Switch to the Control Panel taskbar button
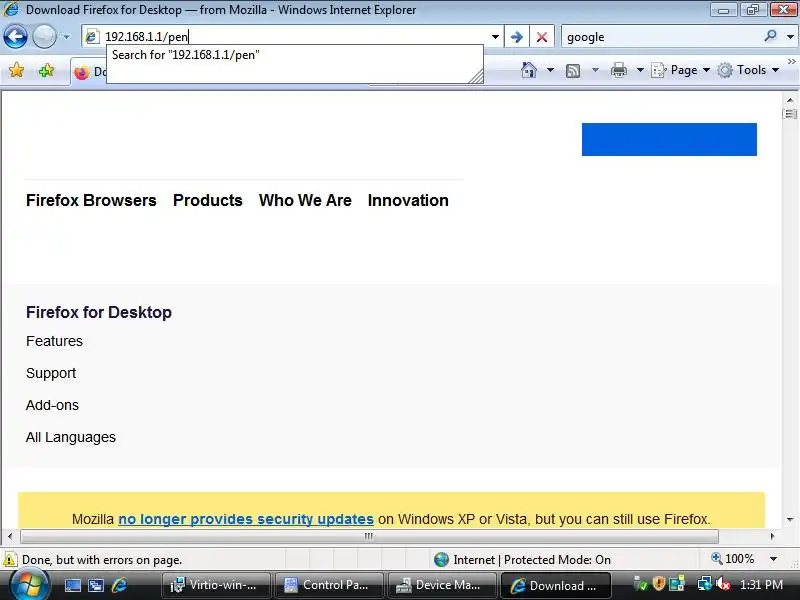Image resolution: width=800 pixels, height=600 pixels. click(x=329, y=585)
